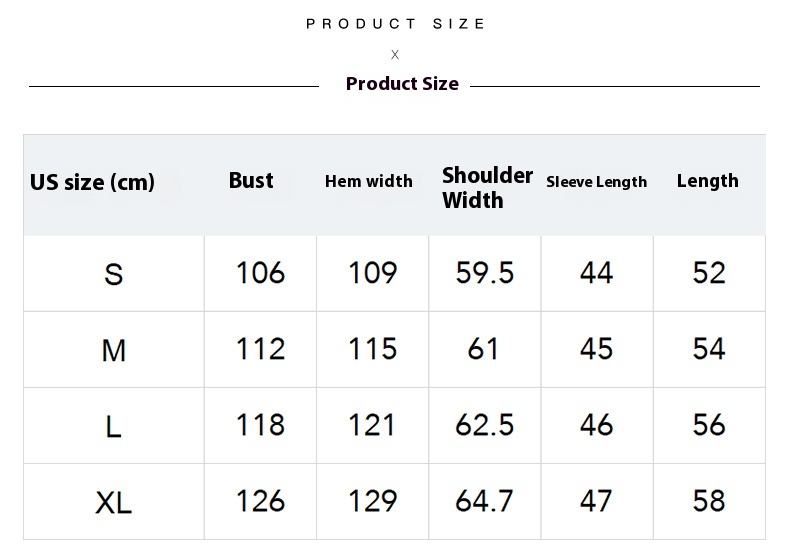Select the US size (cm) column header
The height and width of the screenshot is (556, 790).
[93, 182]
